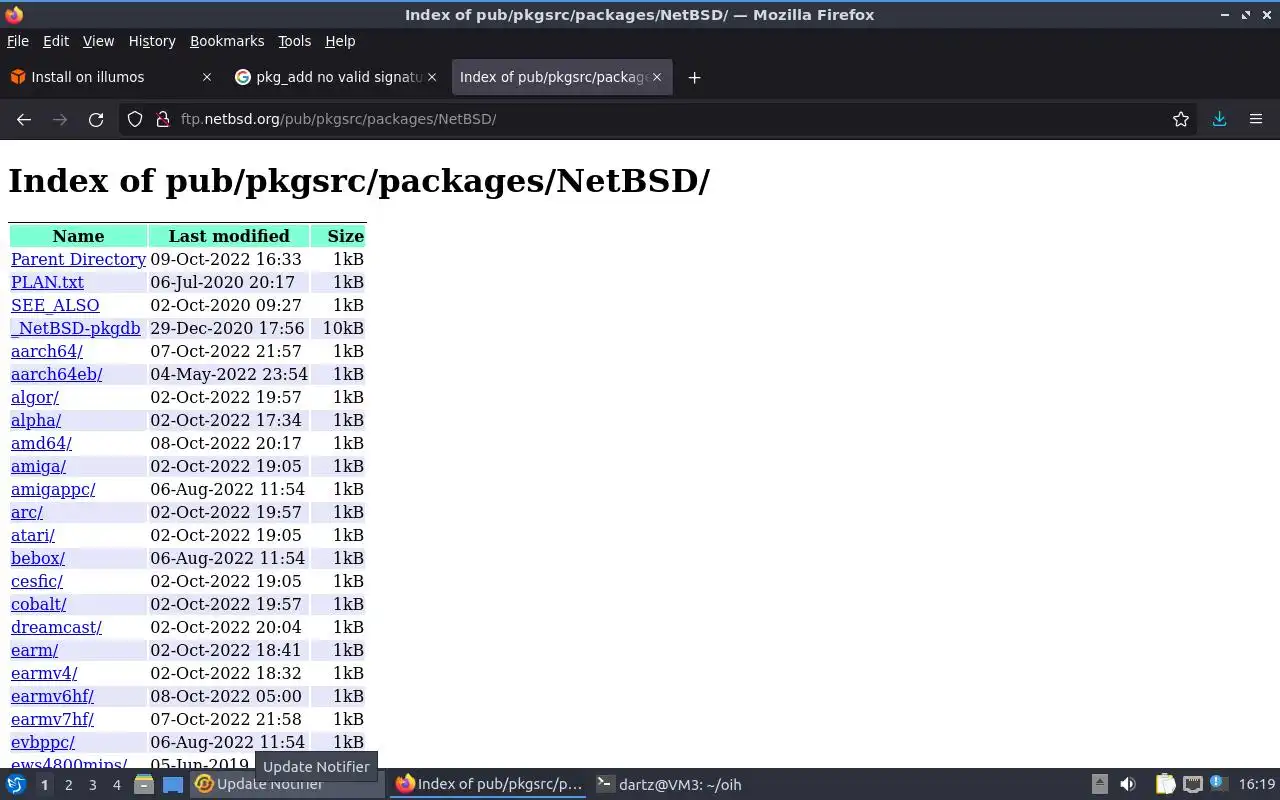The width and height of the screenshot is (1280, 800).
Task: Open the network tray icon
Action: pos(1192,785)
